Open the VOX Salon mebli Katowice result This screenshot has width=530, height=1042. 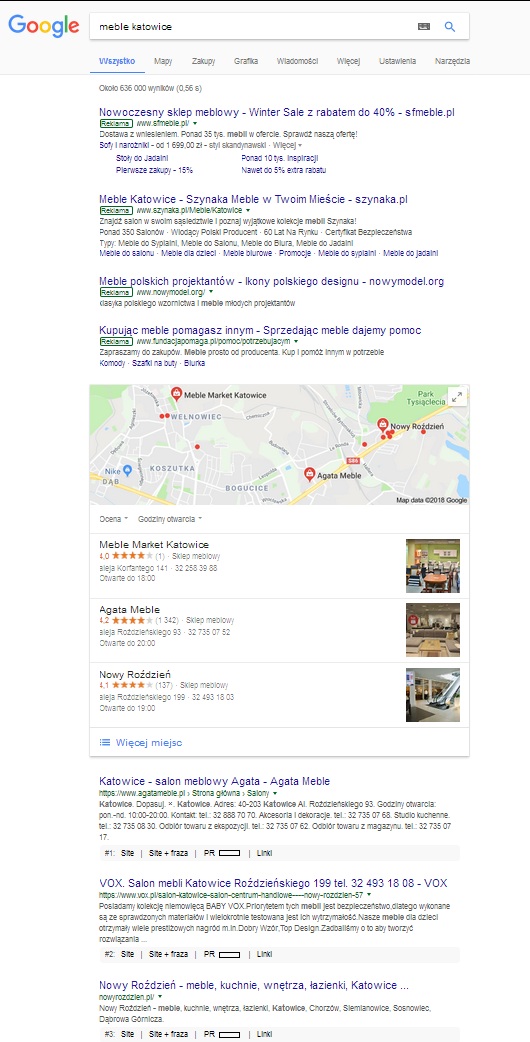click(x=273, y=883)
